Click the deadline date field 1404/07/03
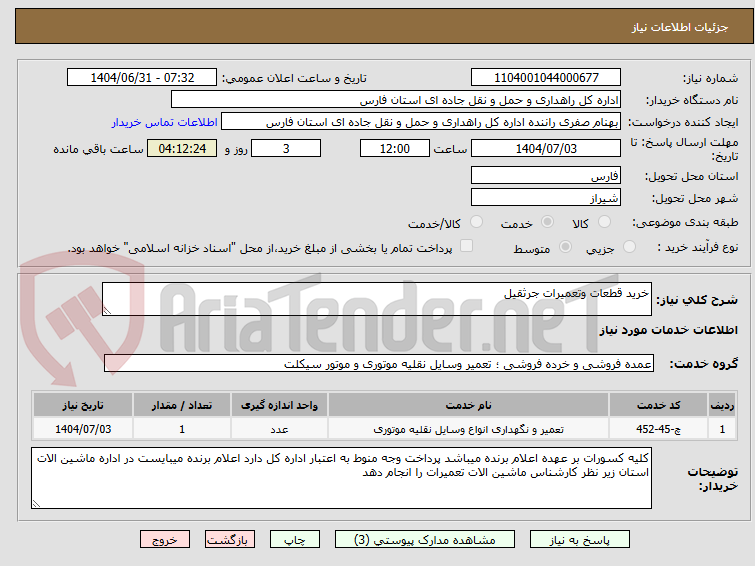This screenshot has height=566, width=755. tap(546, 148)
